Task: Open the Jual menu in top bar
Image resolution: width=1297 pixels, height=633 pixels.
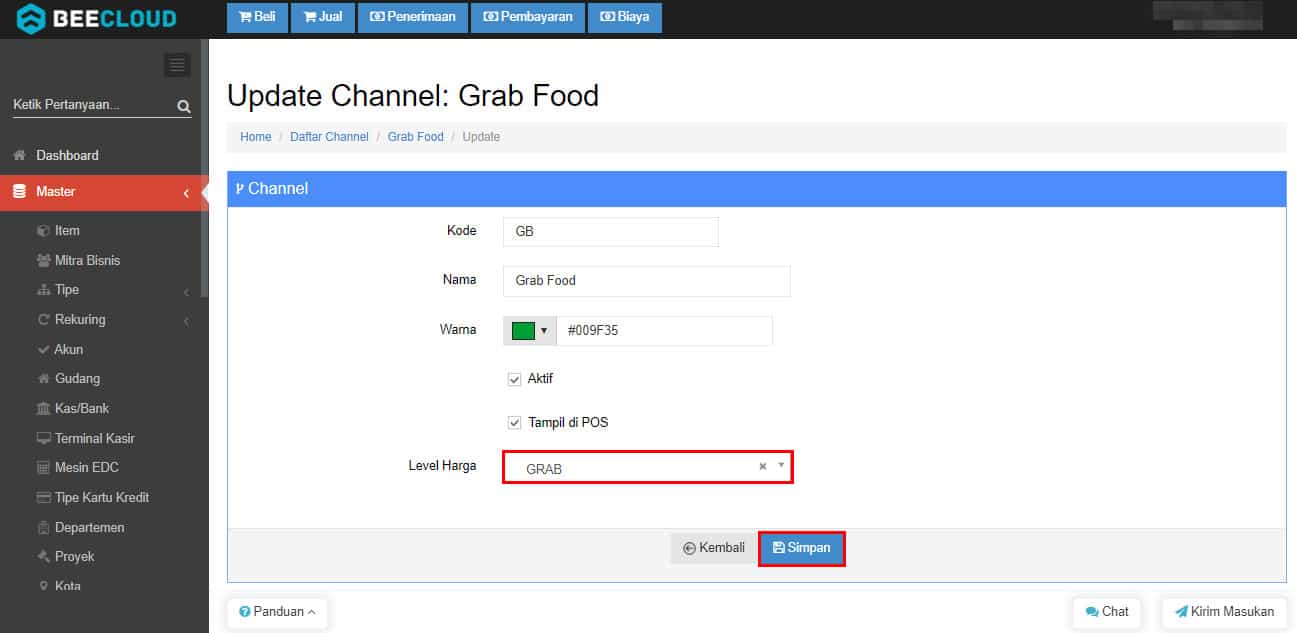Action: [x=322, y=17]
